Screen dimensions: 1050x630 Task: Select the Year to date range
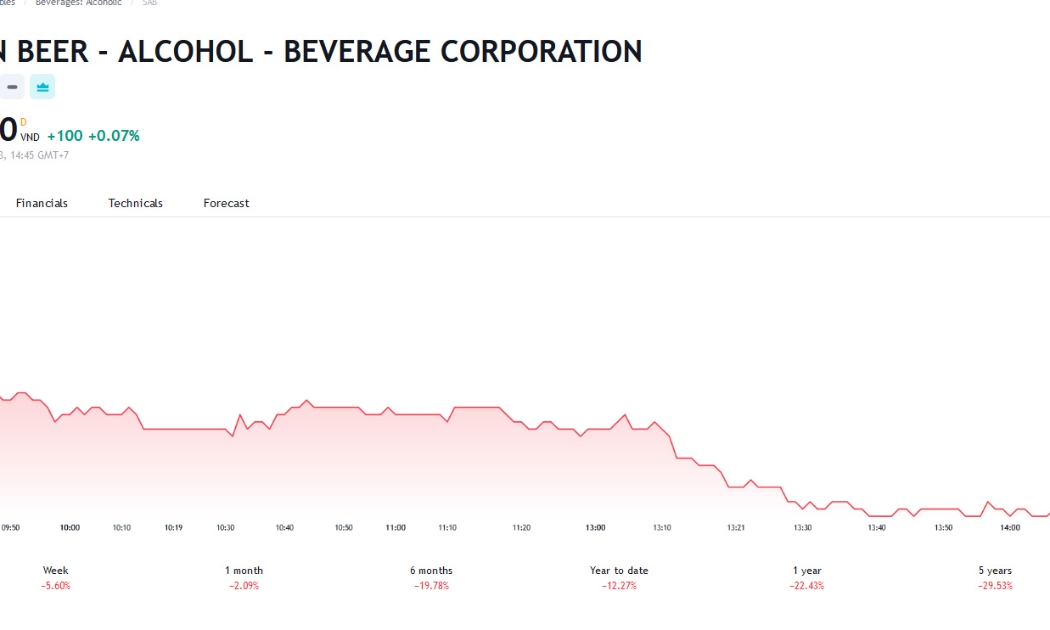pyautogui.click(x=619, y=577)
